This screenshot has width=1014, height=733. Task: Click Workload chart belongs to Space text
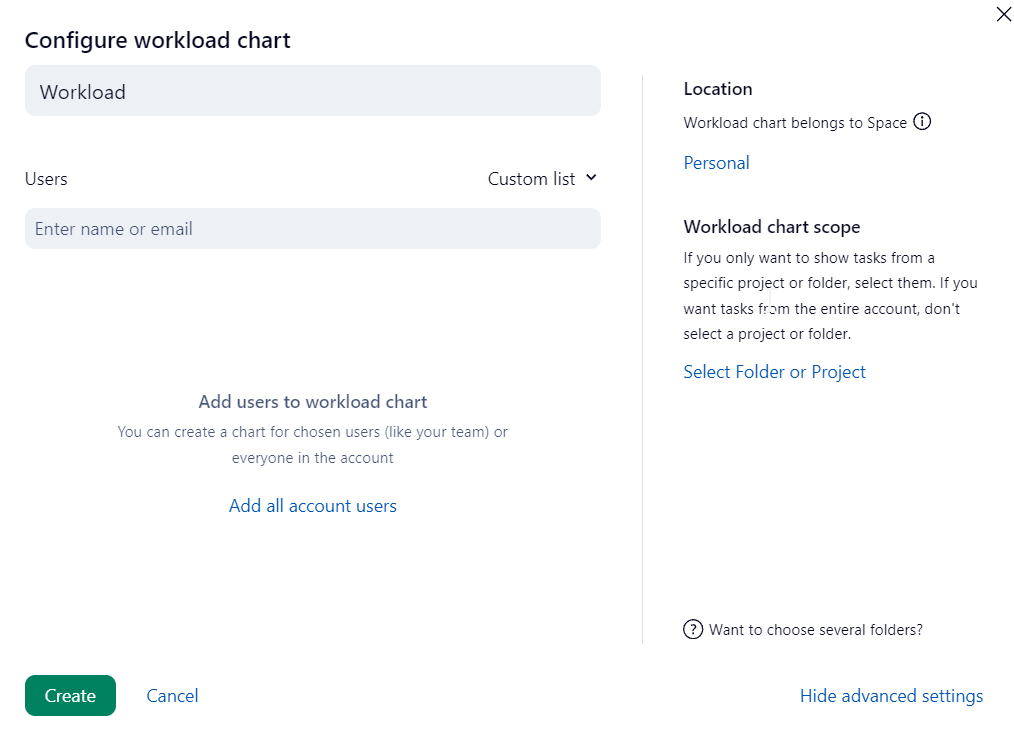[x=795, y=123]
